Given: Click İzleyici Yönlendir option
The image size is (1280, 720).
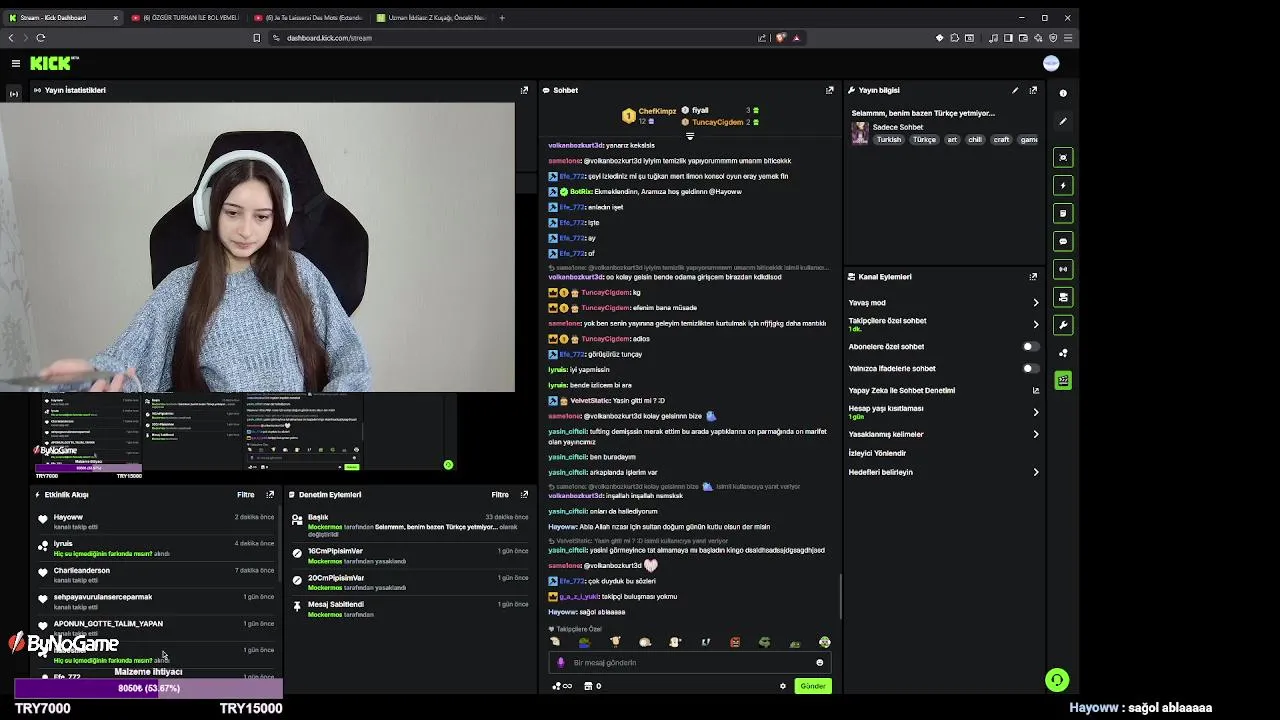Looking at the screenshot, I should (877, 453).
